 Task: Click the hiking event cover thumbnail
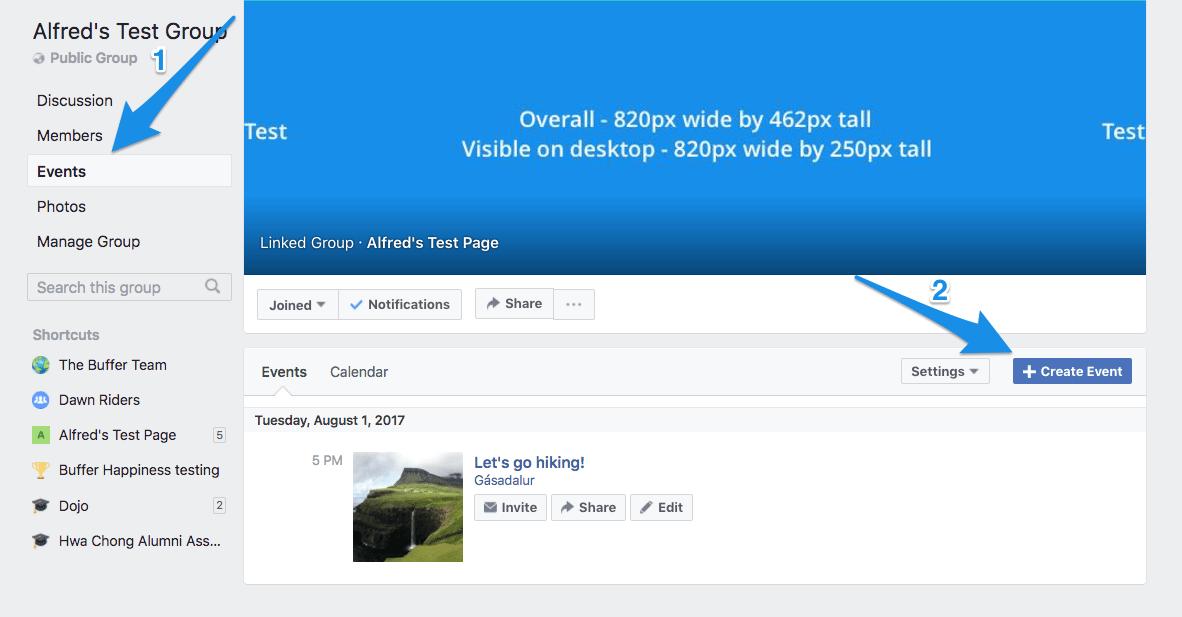pos(407,505)
